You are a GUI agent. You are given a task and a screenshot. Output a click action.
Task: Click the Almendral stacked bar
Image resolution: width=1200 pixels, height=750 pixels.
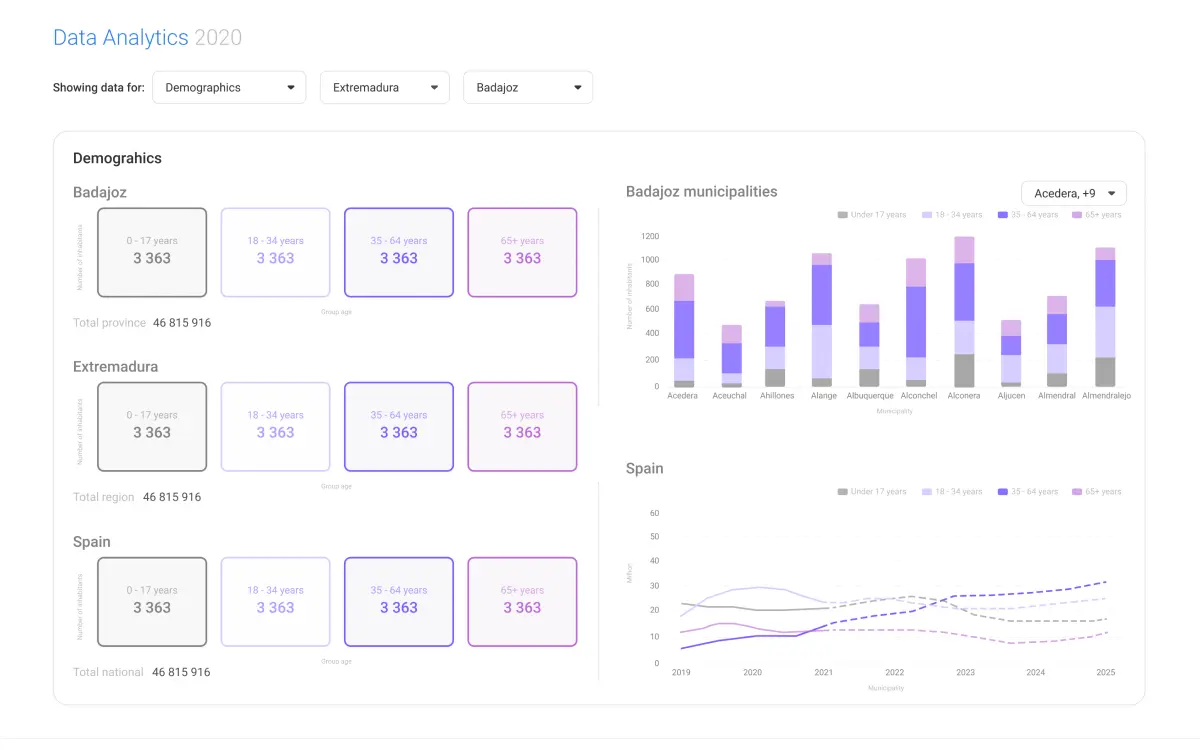[x=1057, y=341]
